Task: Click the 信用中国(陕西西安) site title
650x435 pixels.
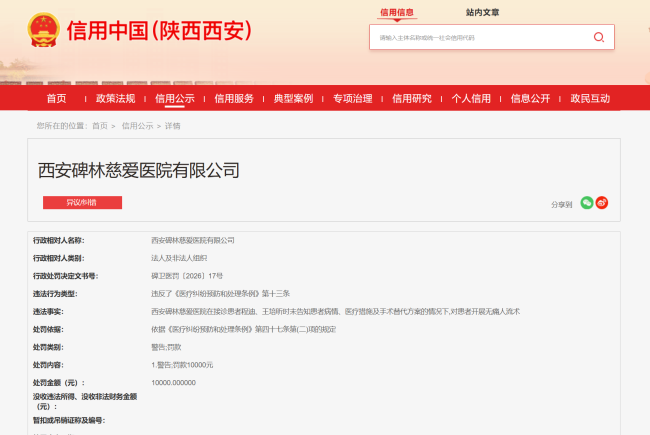Action: point(159,31)
